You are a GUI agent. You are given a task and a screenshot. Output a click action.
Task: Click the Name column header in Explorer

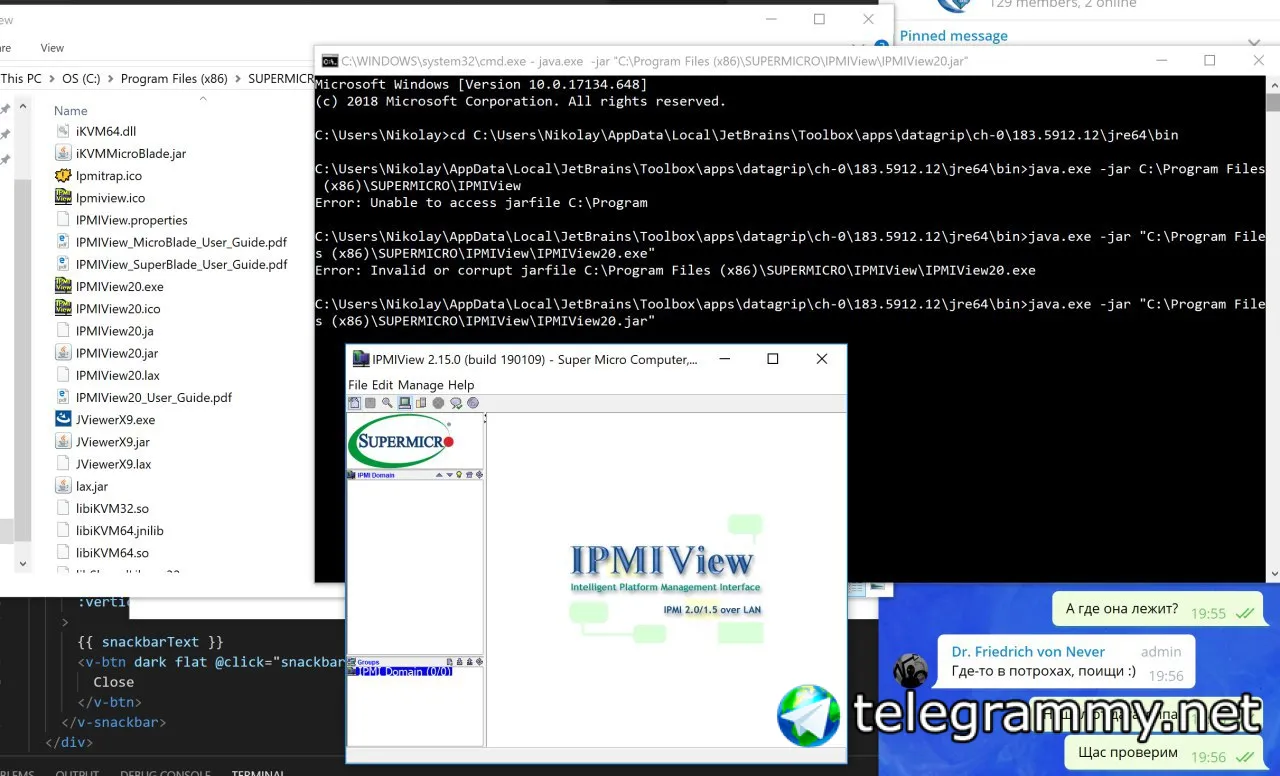[71, 111]
